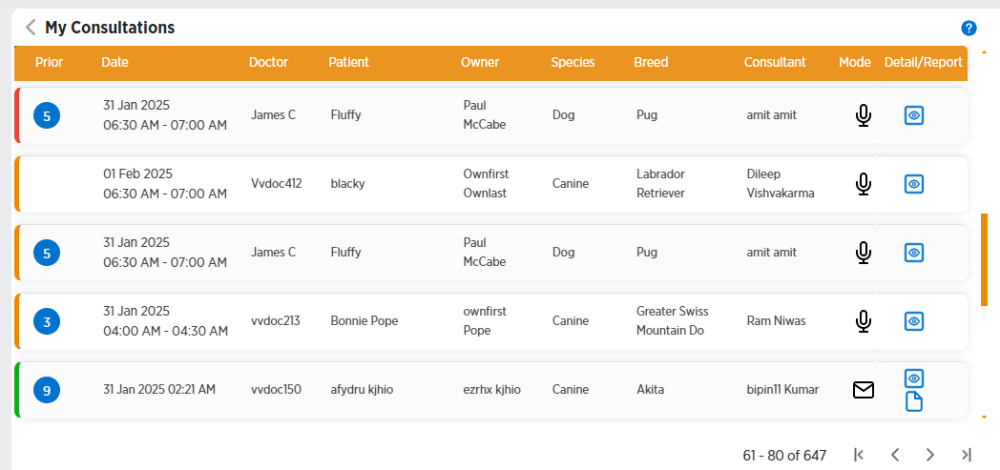Select the patient name 'Bonnie Pope'
This screenshot has width=1000, height=470.
364,321
